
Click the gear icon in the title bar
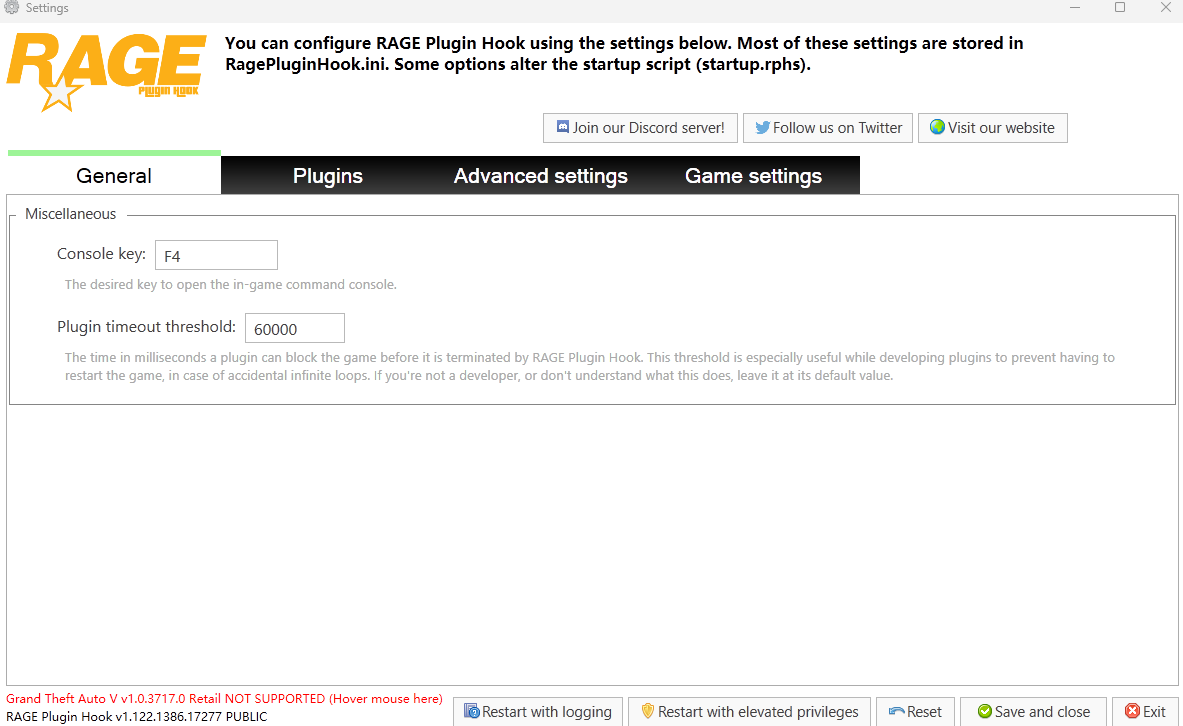[x=12, y=8]
